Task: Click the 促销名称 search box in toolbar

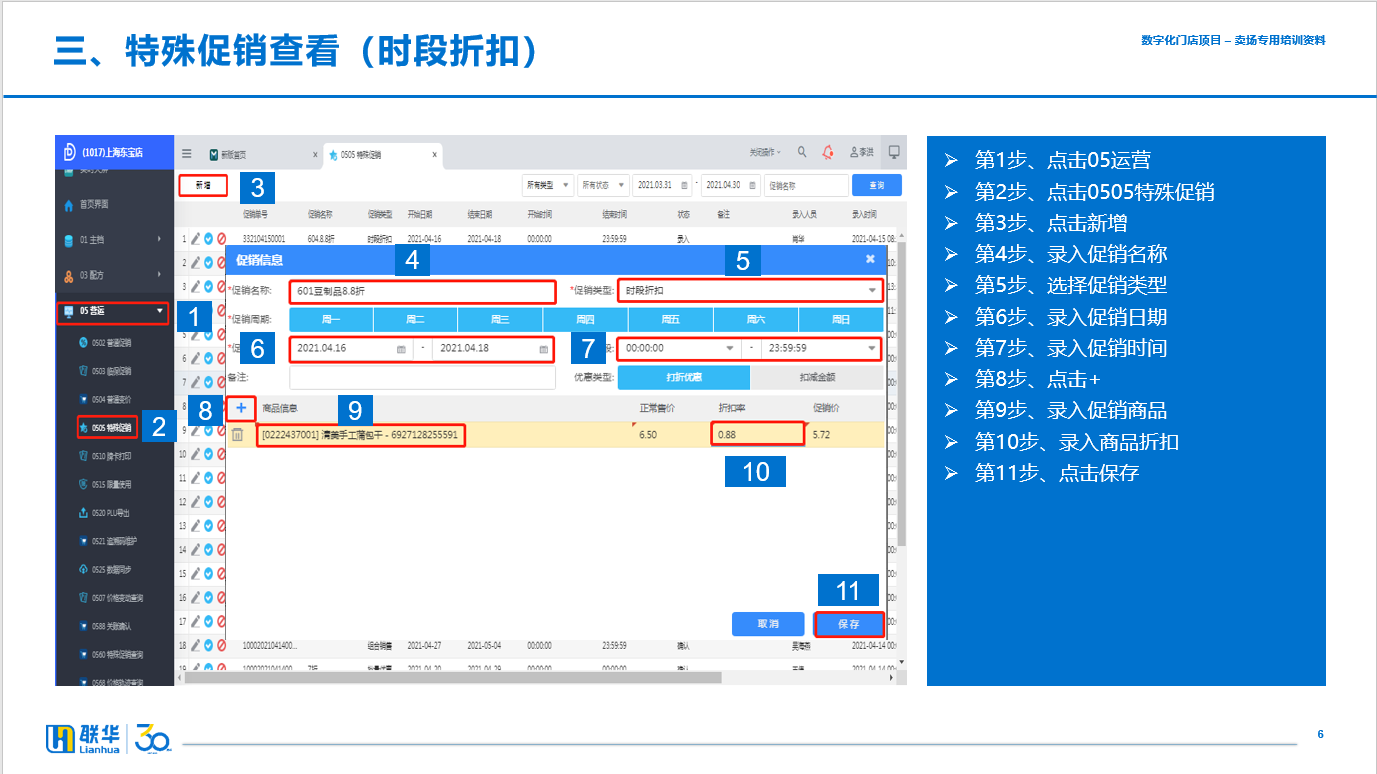Action: 806,185
